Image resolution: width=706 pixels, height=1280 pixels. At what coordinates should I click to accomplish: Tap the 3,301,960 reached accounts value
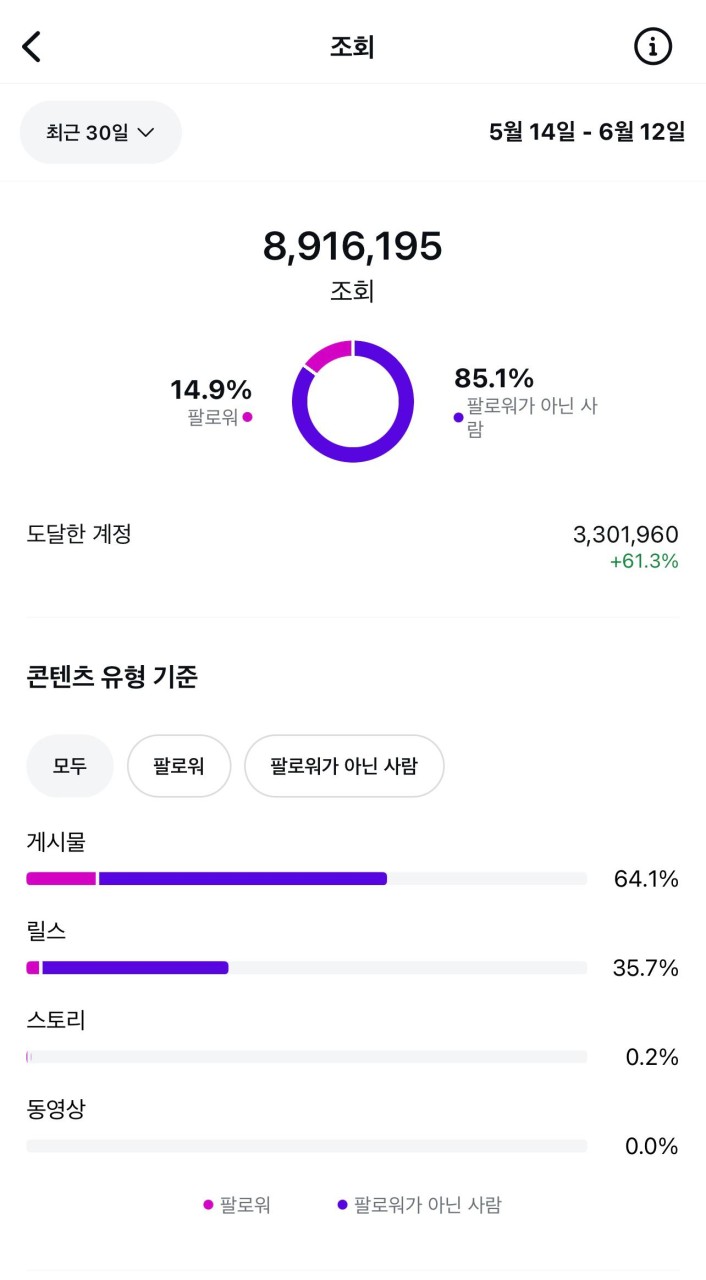point(625,535)
